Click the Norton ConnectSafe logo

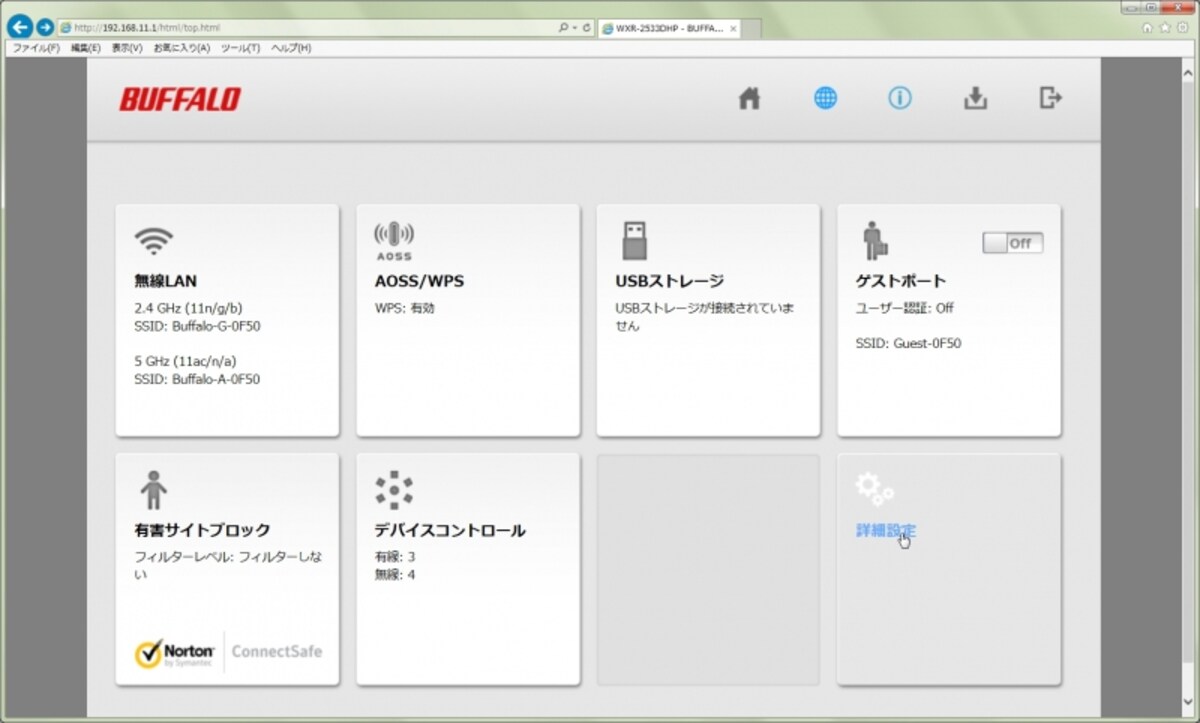pos(228,652)
